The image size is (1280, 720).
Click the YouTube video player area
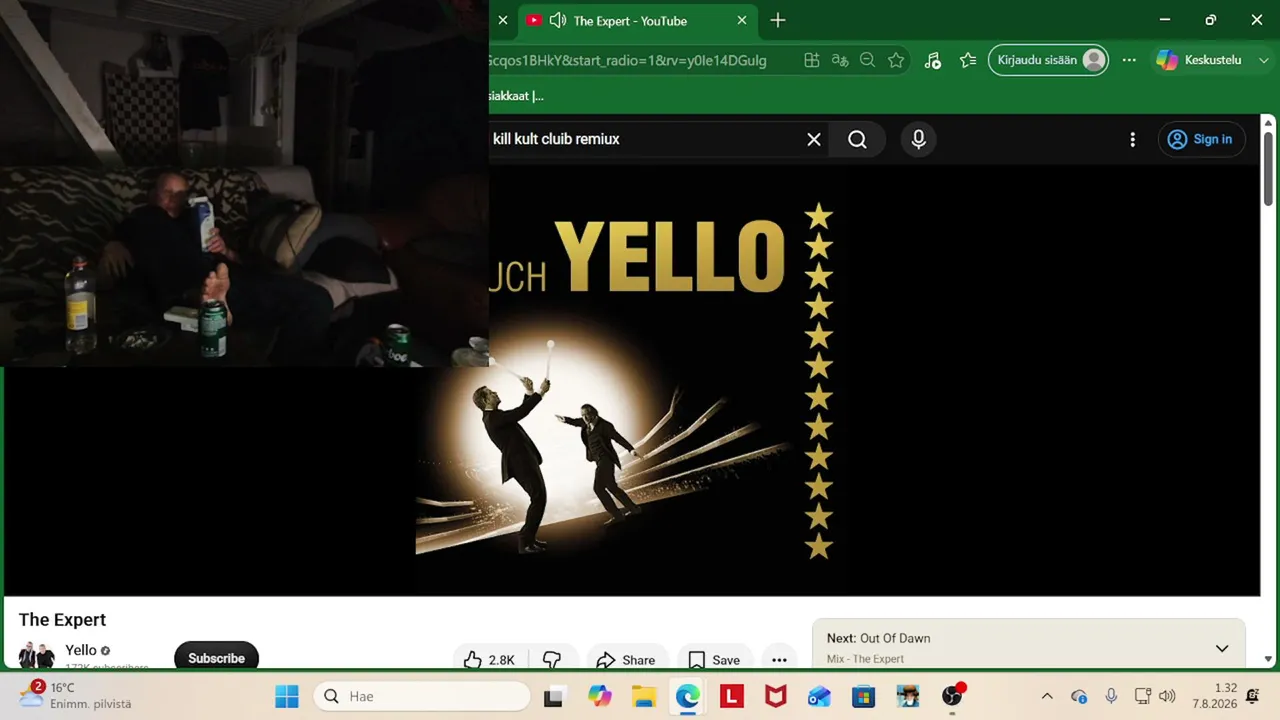(632, 380)
